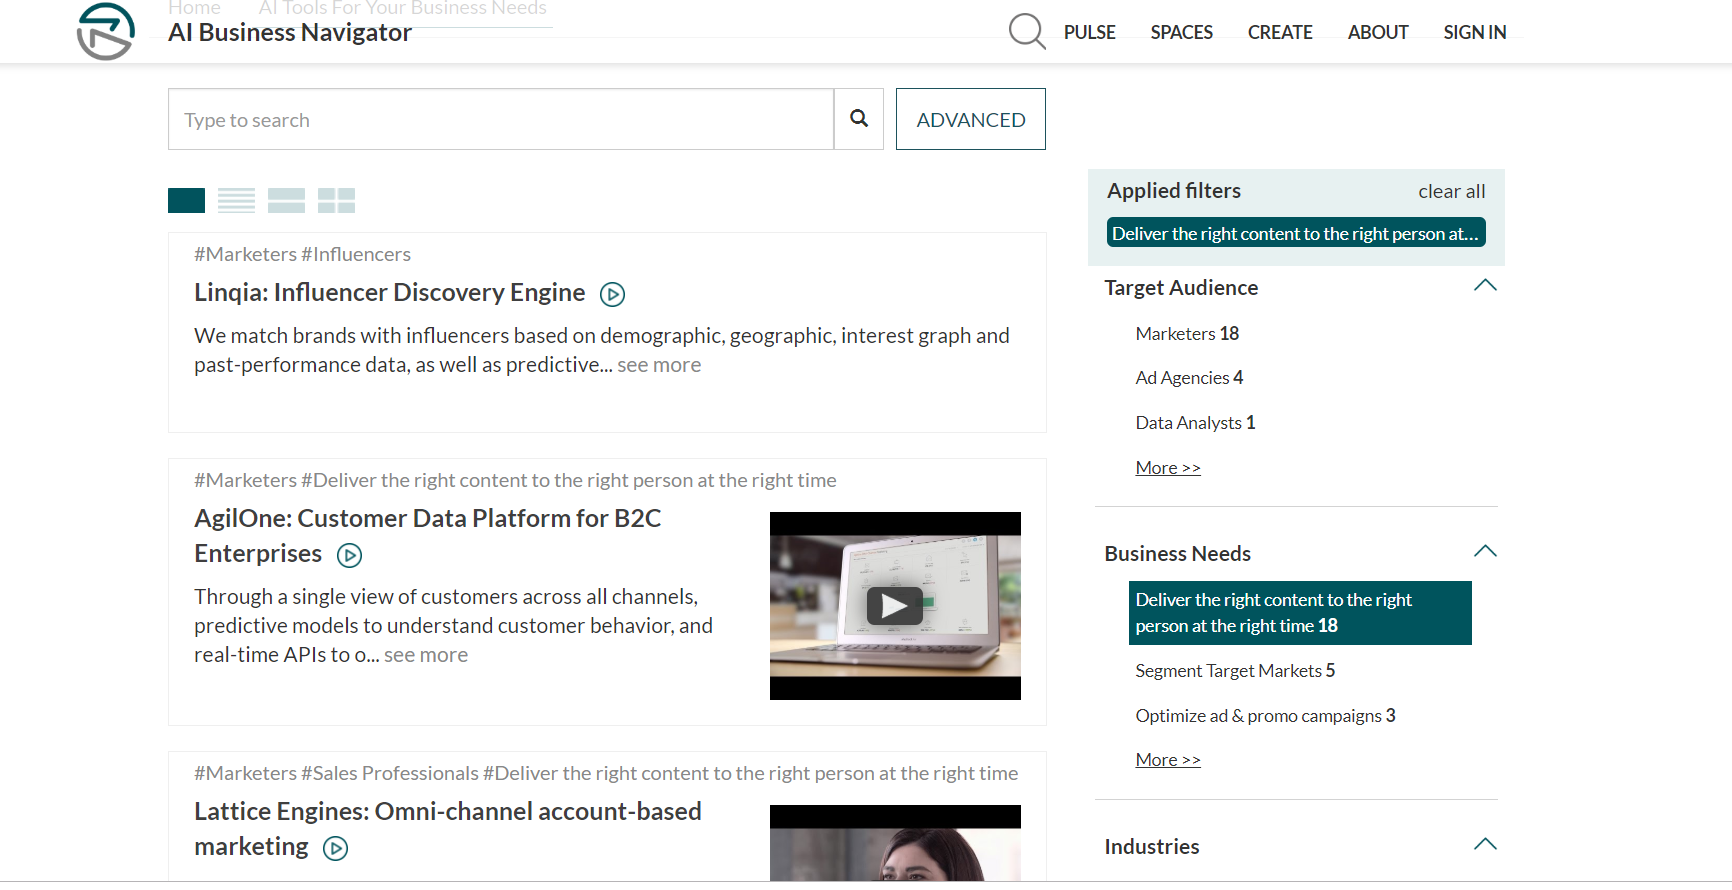Screen dimensions: 1732x890
Task: Filter by Marketers 18
Action: (x=1187, y=333)
